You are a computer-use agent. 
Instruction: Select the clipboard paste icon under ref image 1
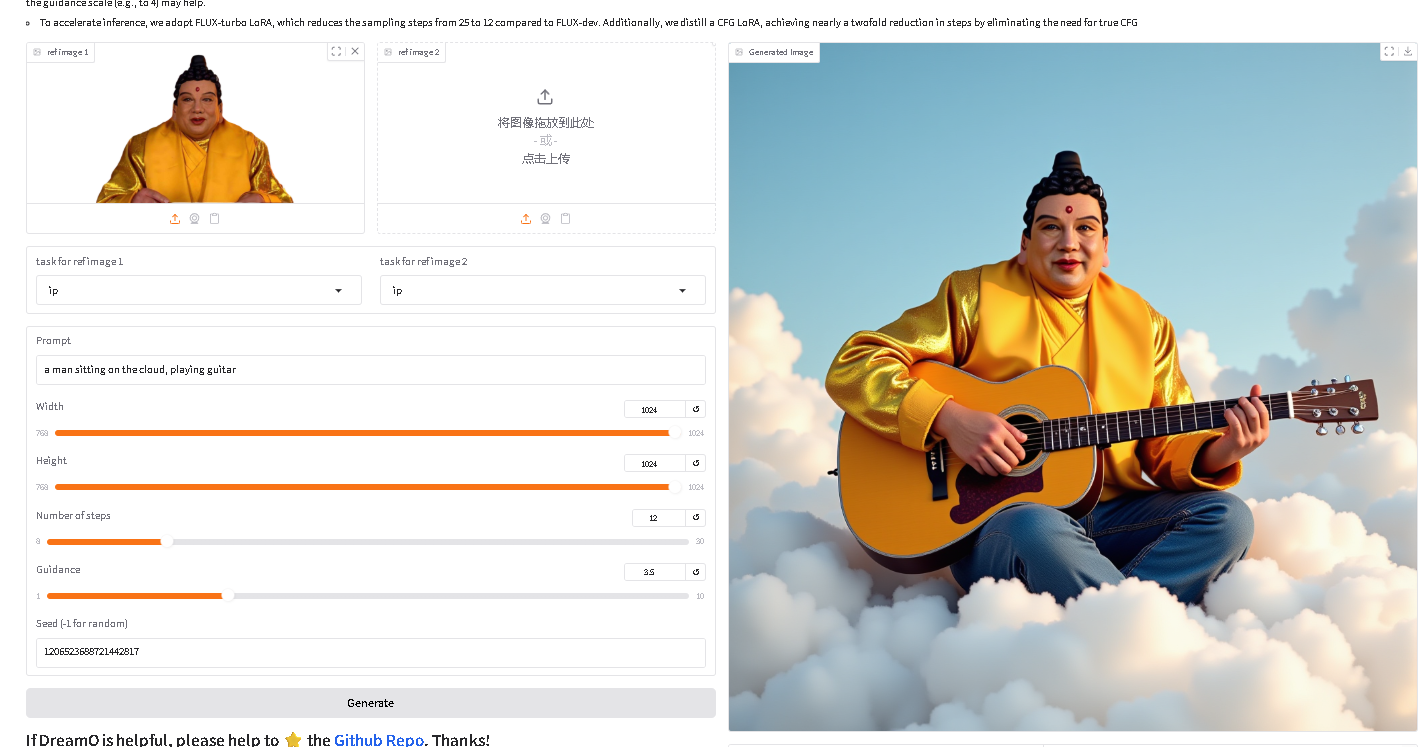point(215,218)
